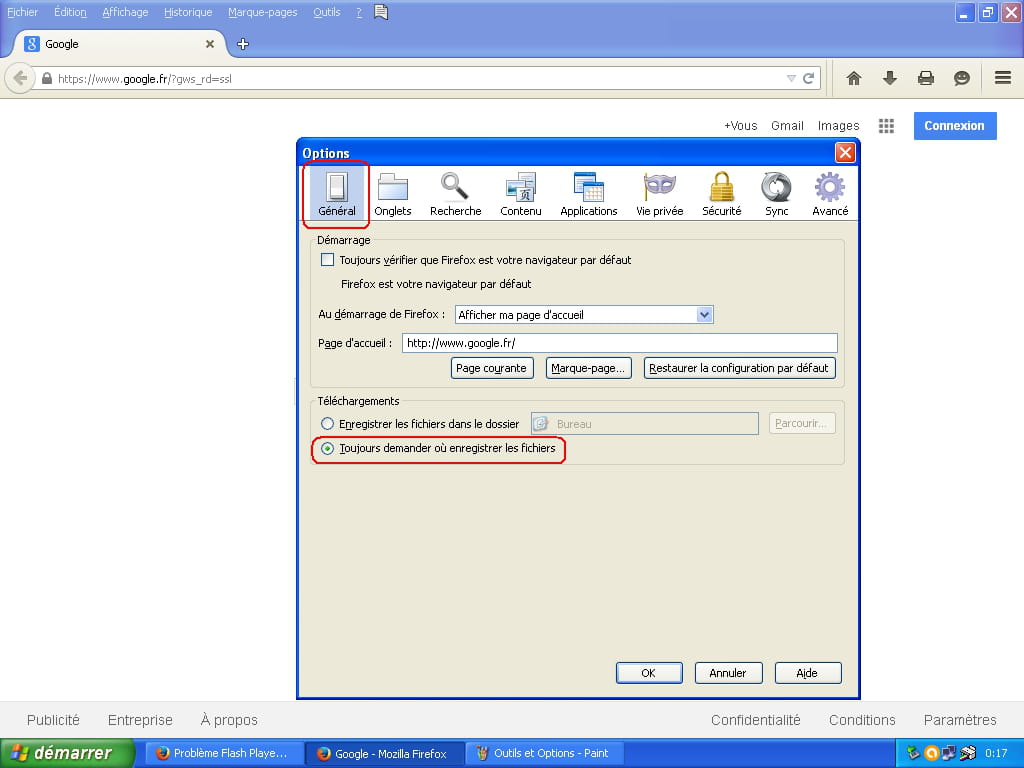Open the downloads arrow icon
Screen dimensions: 1024x768
tap(889, 78)
